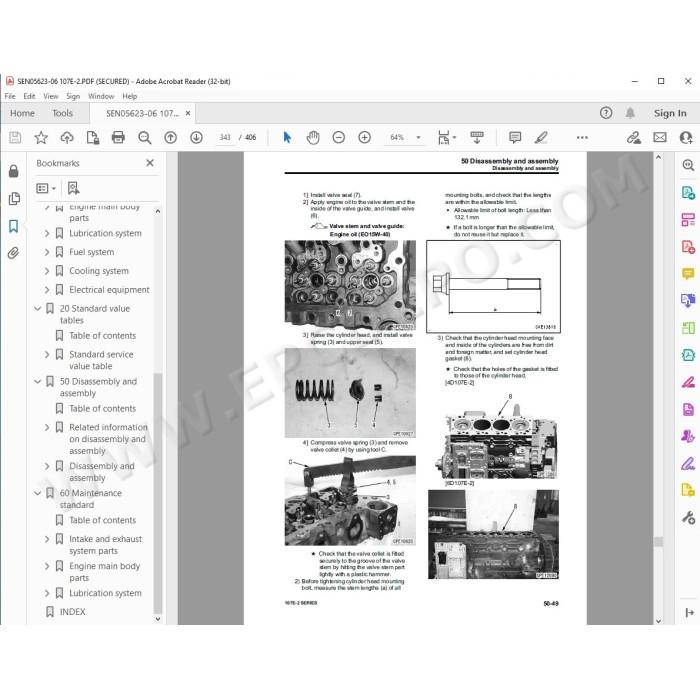700x700 pixels.
Task: Share a link to this file
Action: pyautogui.click(x=633, y=138)
